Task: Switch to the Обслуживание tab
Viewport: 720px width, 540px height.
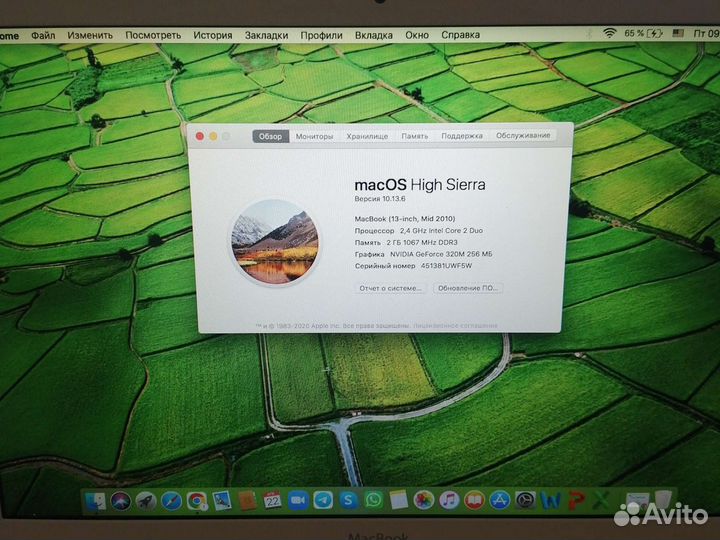Action: (523, 135)
